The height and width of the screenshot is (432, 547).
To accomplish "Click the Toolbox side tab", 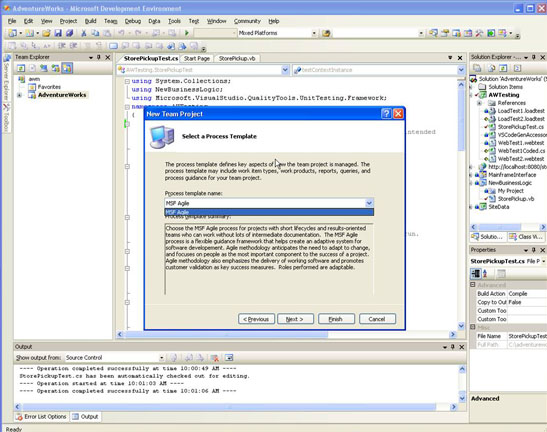I will (6, 118).
